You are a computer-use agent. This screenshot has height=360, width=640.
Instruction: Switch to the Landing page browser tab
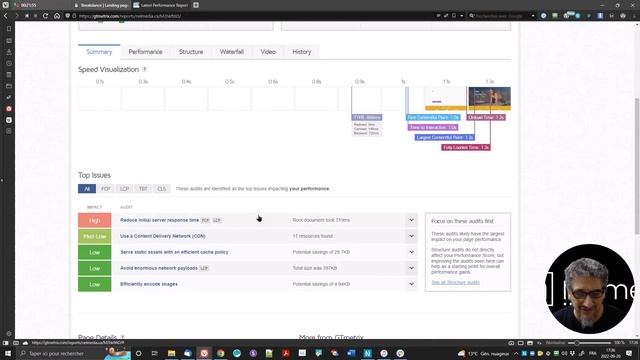[x=101, y=5]
